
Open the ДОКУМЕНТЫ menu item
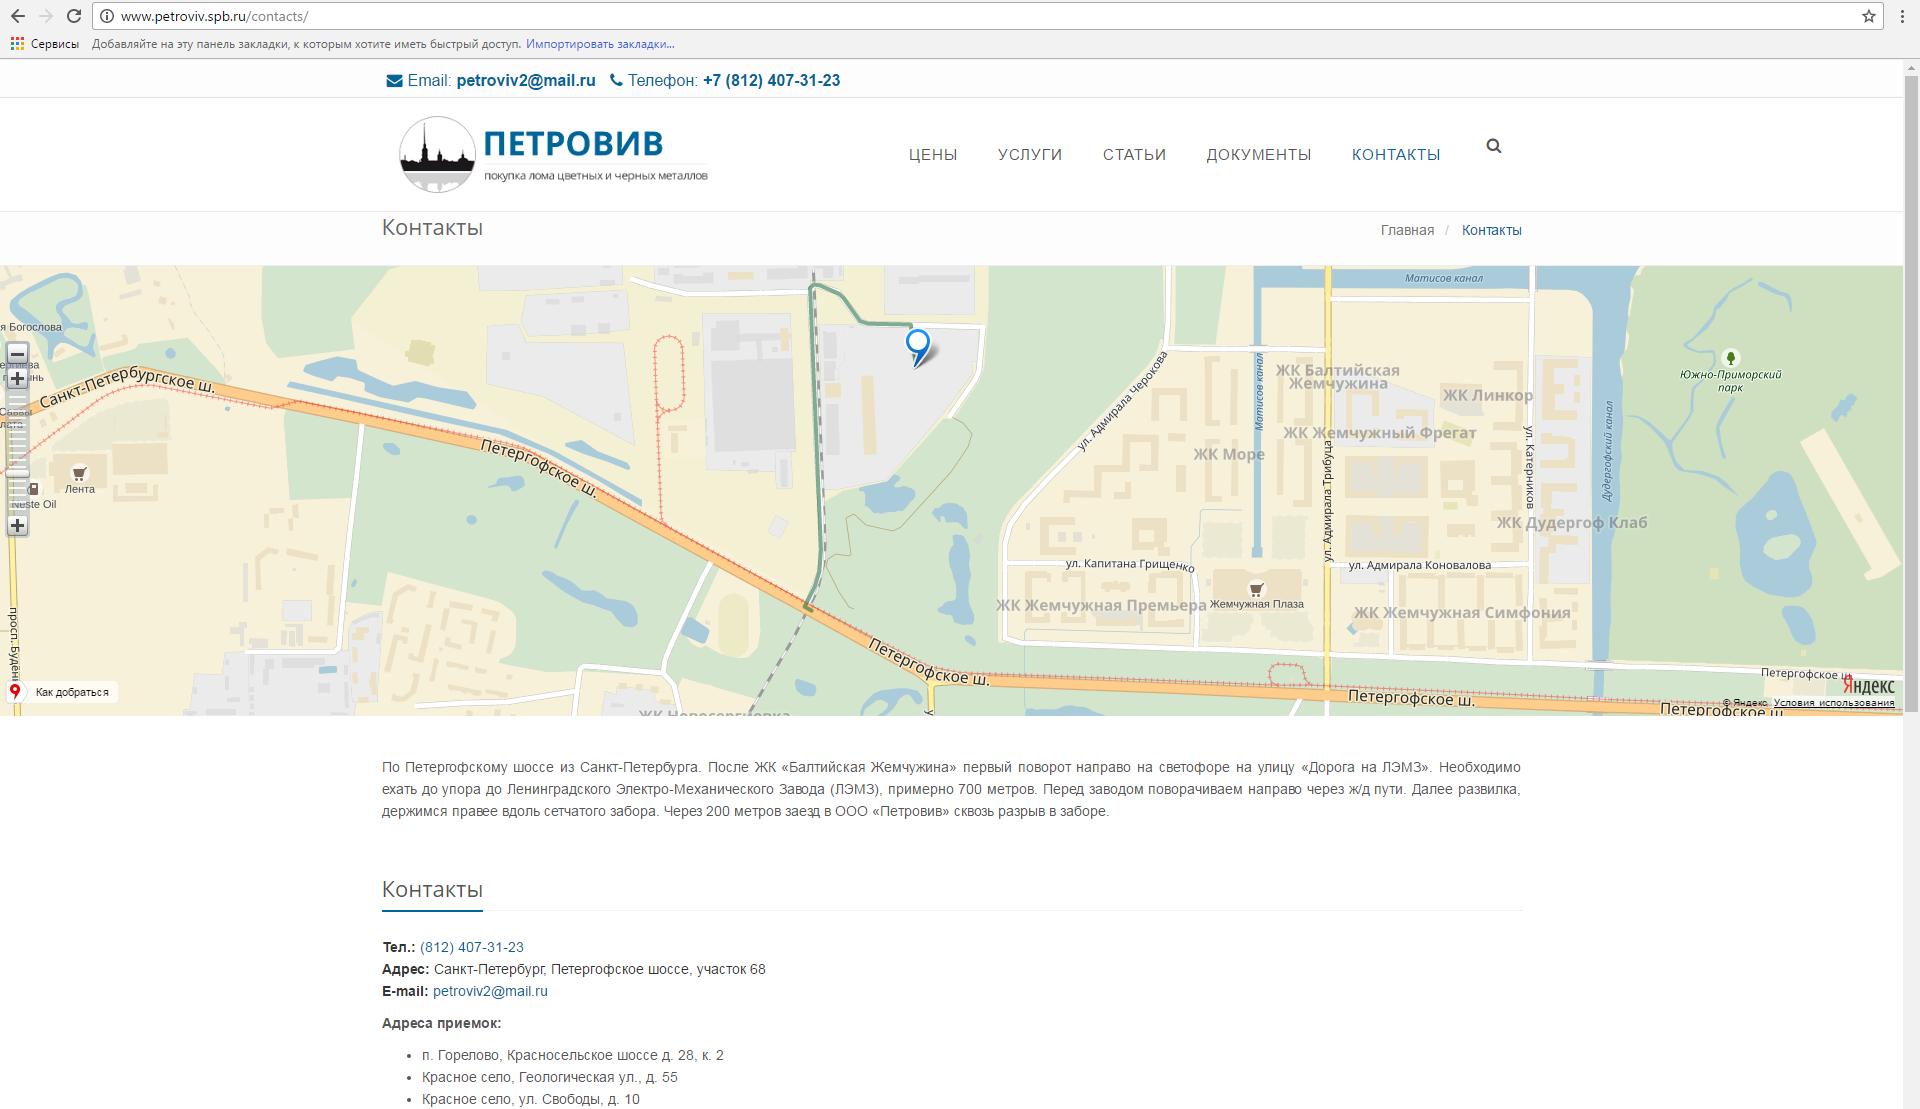click(x=1258, y=154)
